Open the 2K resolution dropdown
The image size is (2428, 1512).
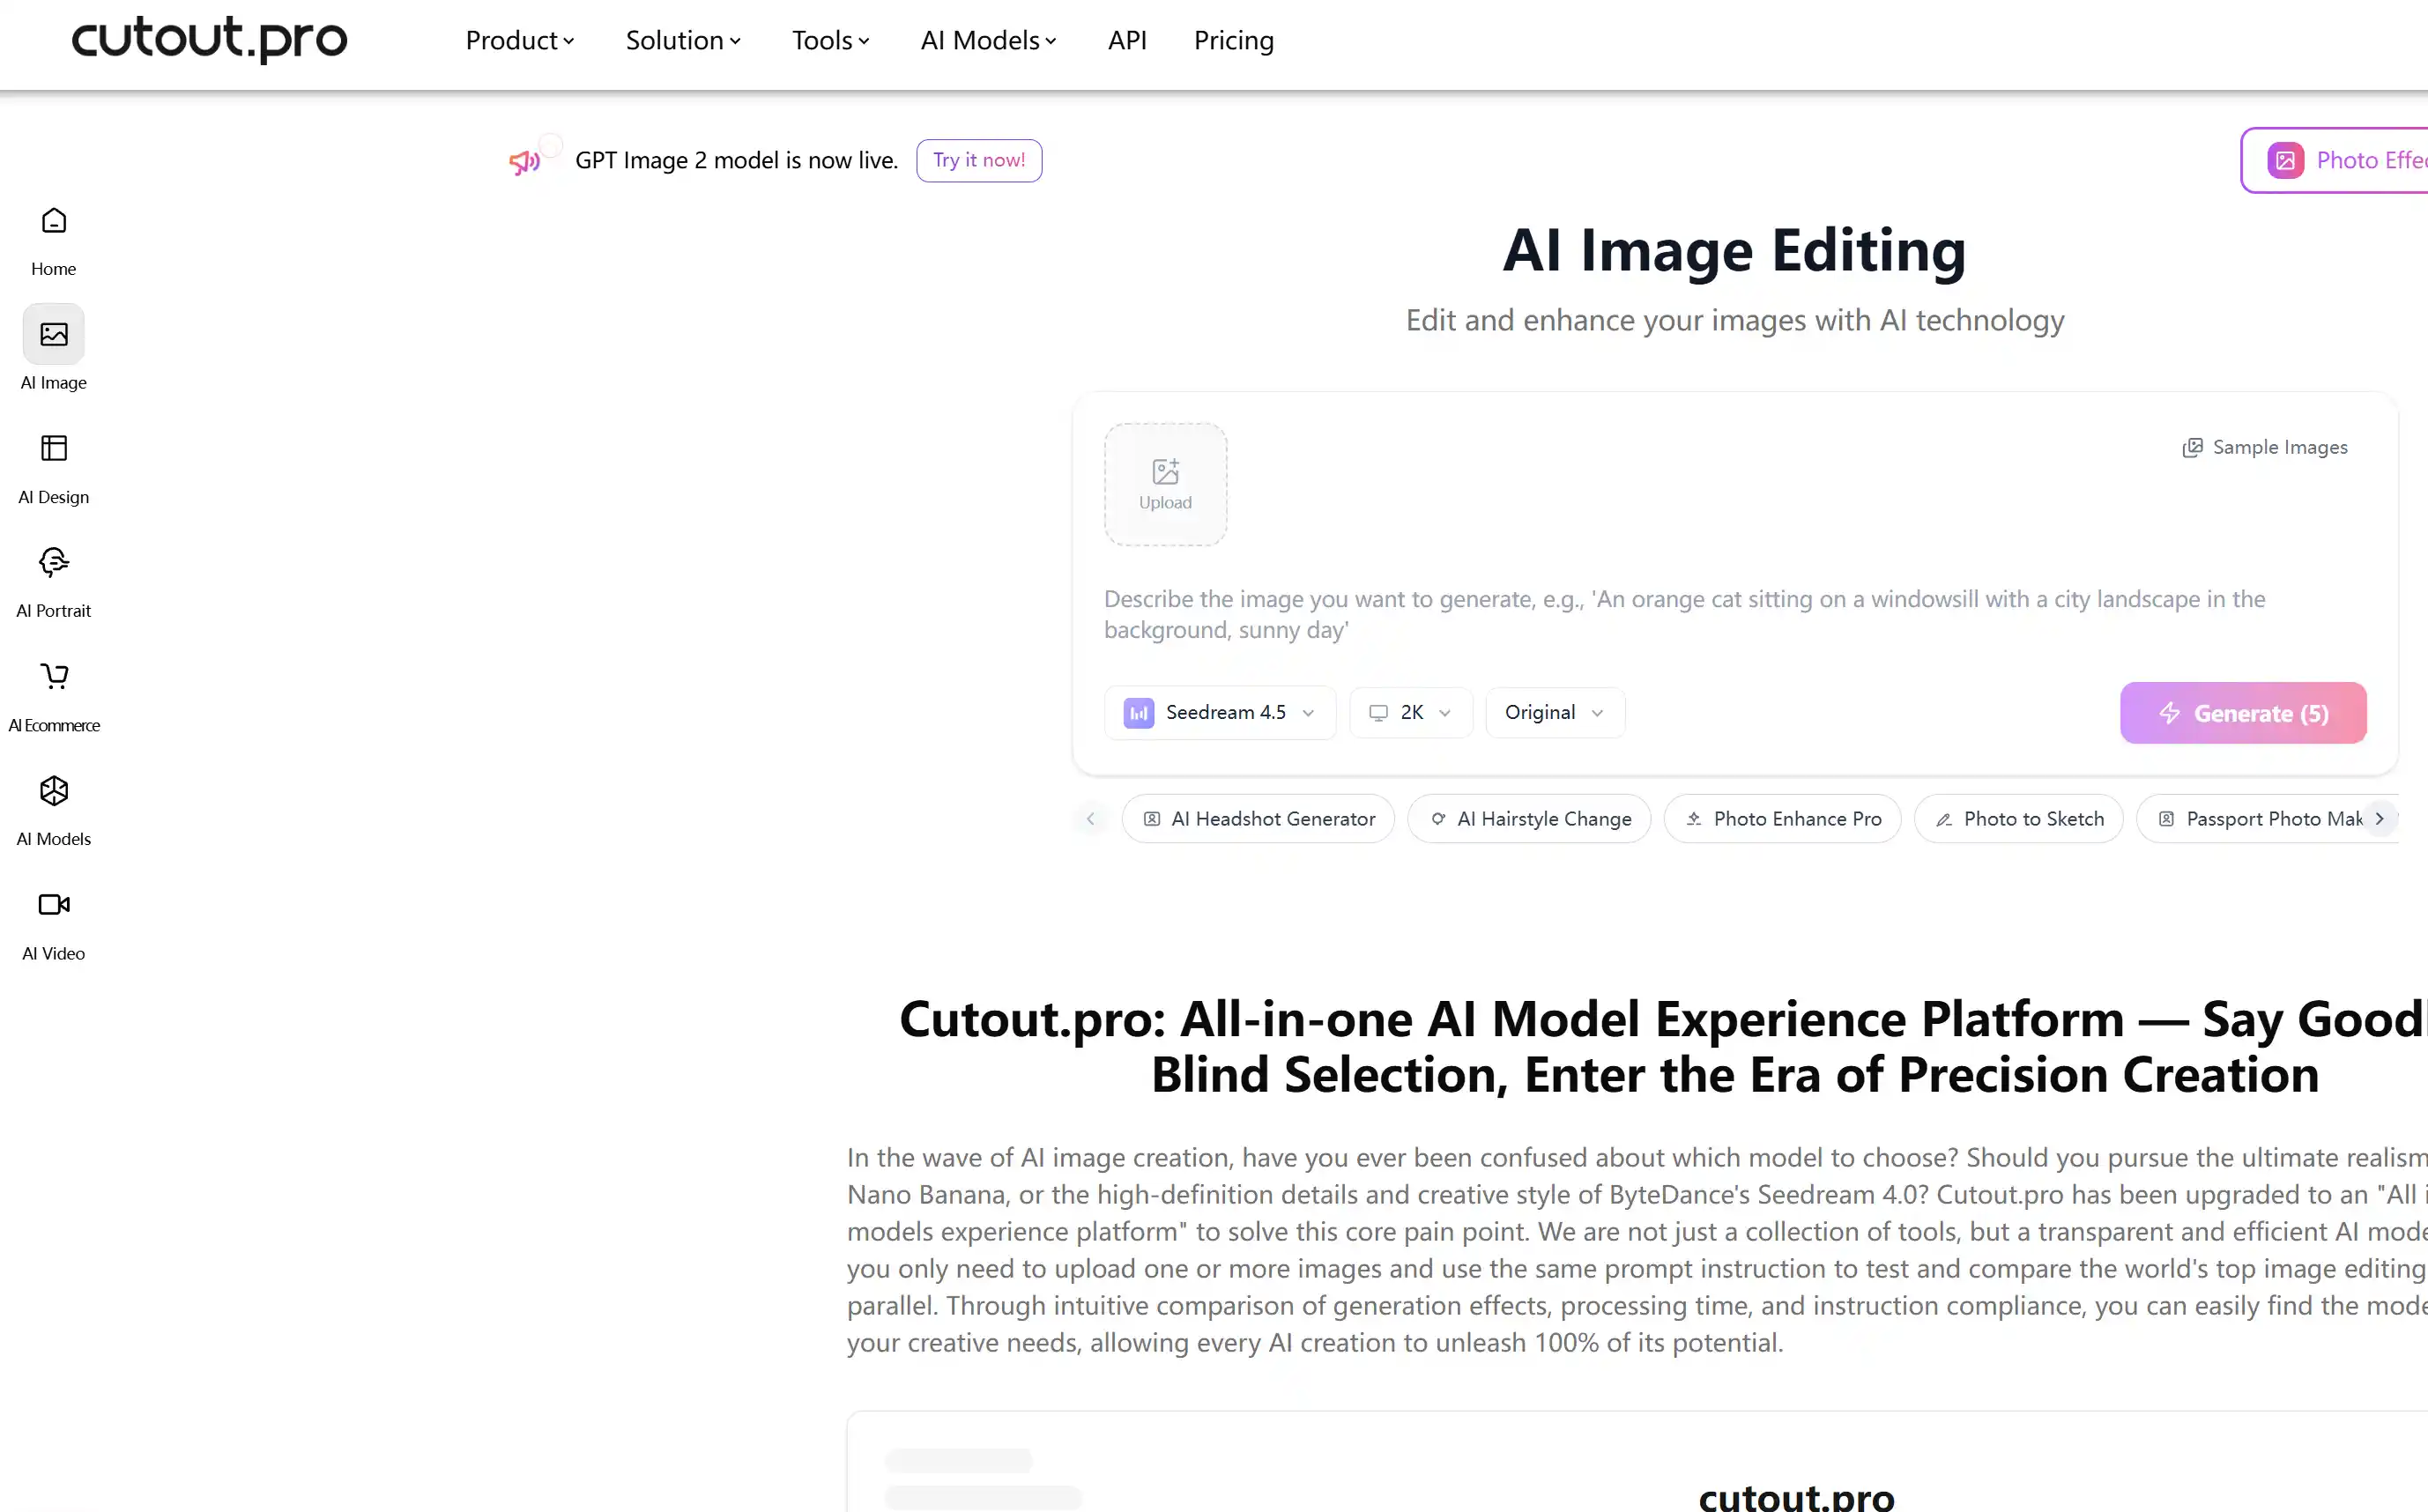(x=1411, y=713)
